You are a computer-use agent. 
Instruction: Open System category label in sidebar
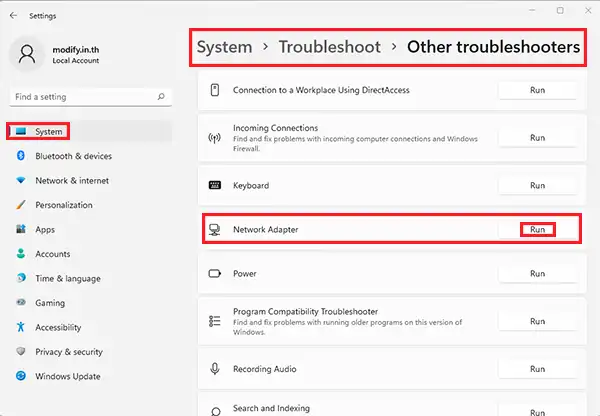tap(49, 132)
